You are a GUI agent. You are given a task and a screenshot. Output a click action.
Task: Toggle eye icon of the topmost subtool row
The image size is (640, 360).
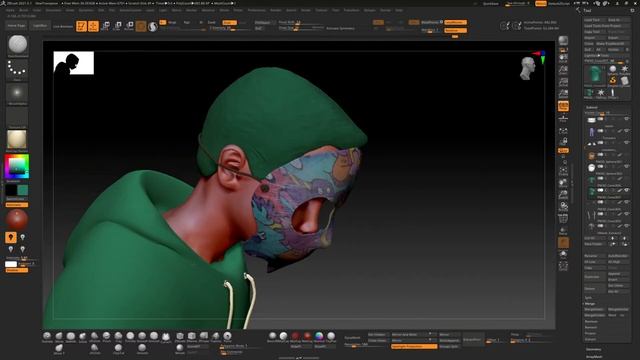pos(627,119)
